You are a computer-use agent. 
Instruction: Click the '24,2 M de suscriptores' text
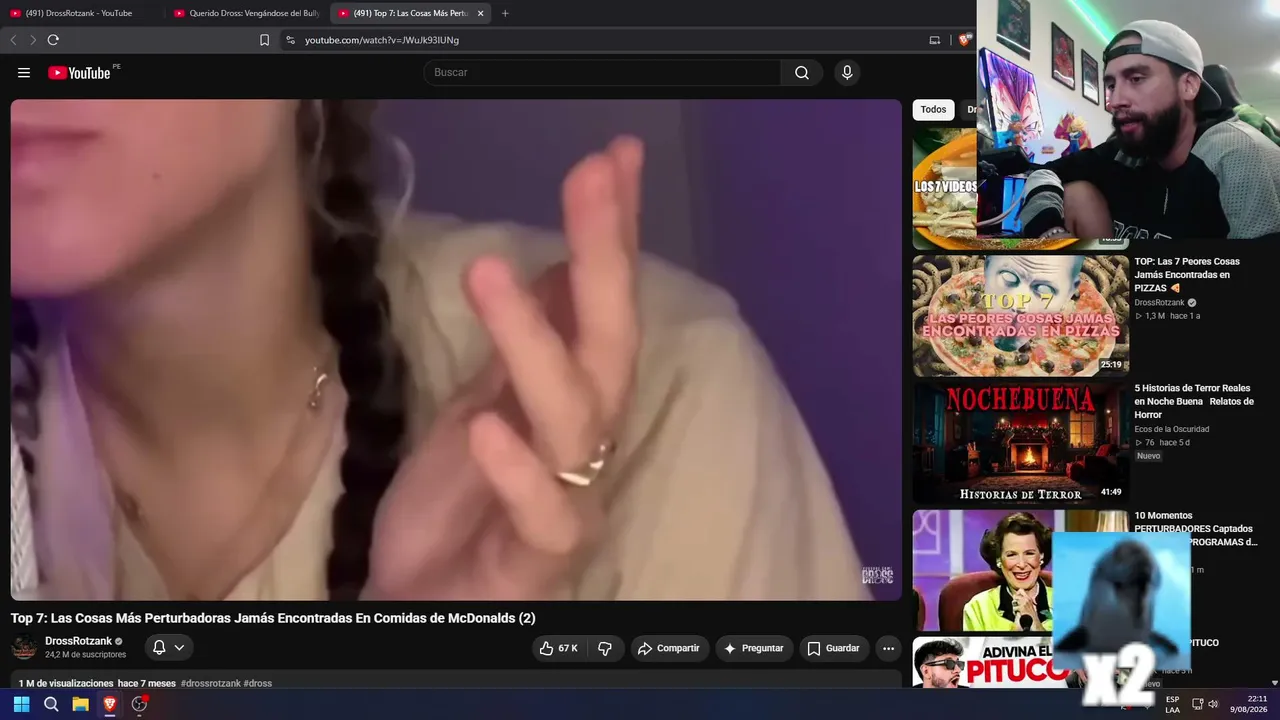[x=85, y=655]
